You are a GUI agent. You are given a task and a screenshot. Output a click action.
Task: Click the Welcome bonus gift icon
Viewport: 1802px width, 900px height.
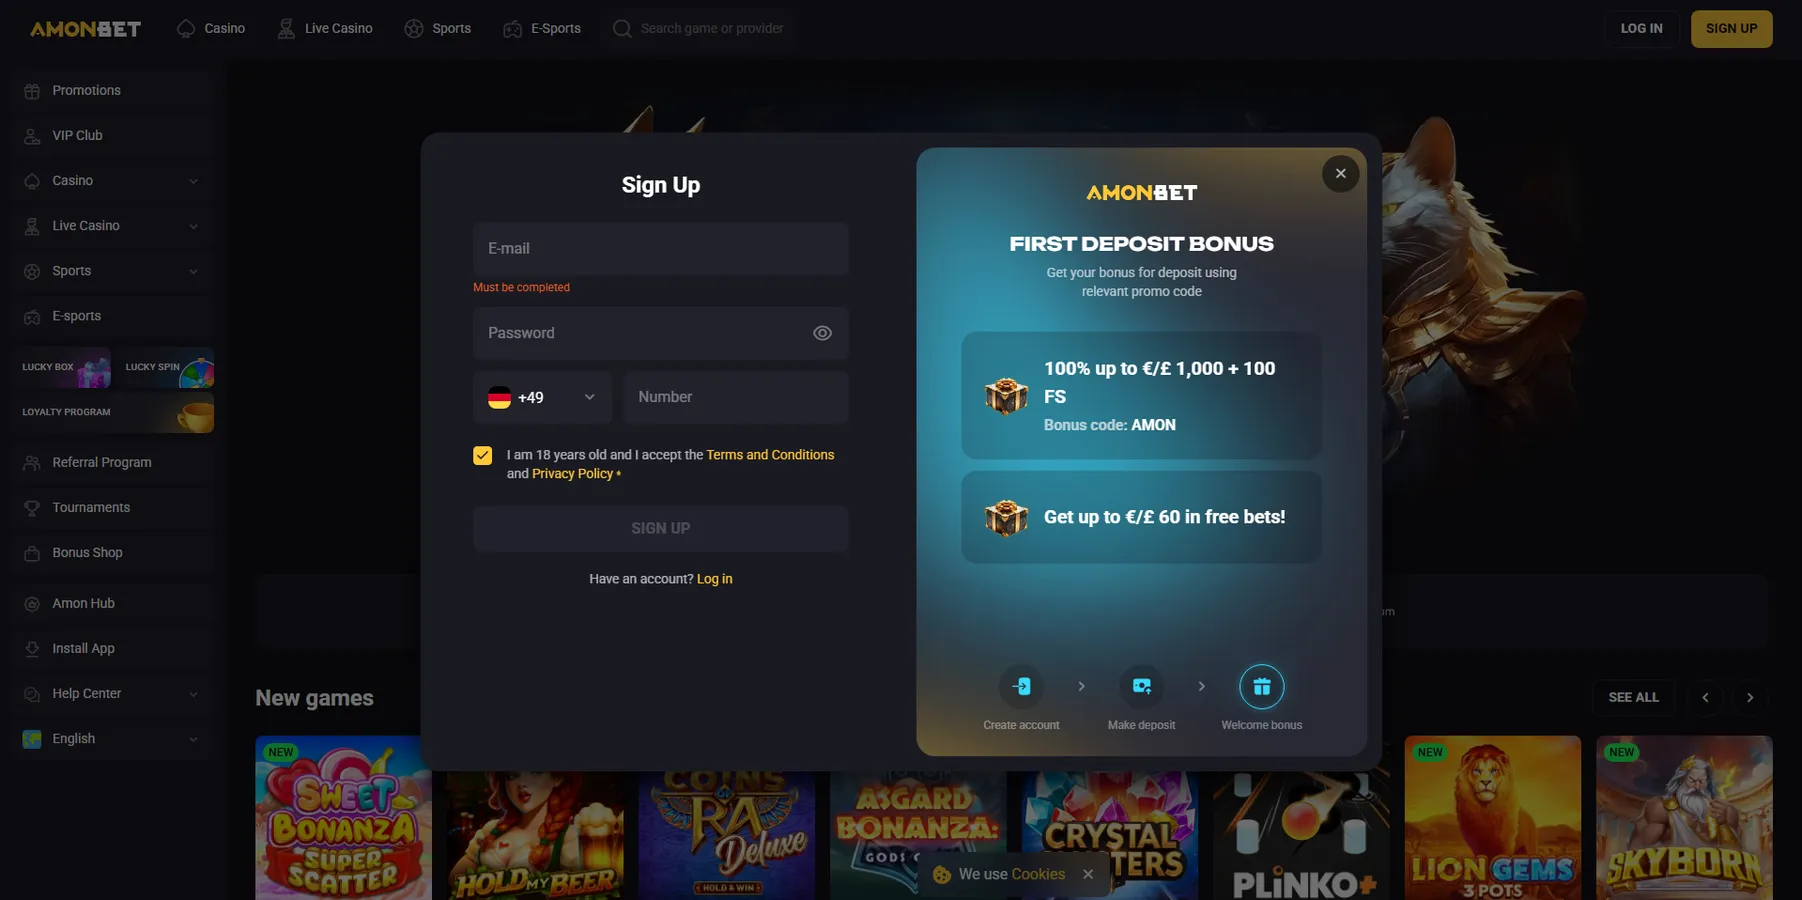1262,686
